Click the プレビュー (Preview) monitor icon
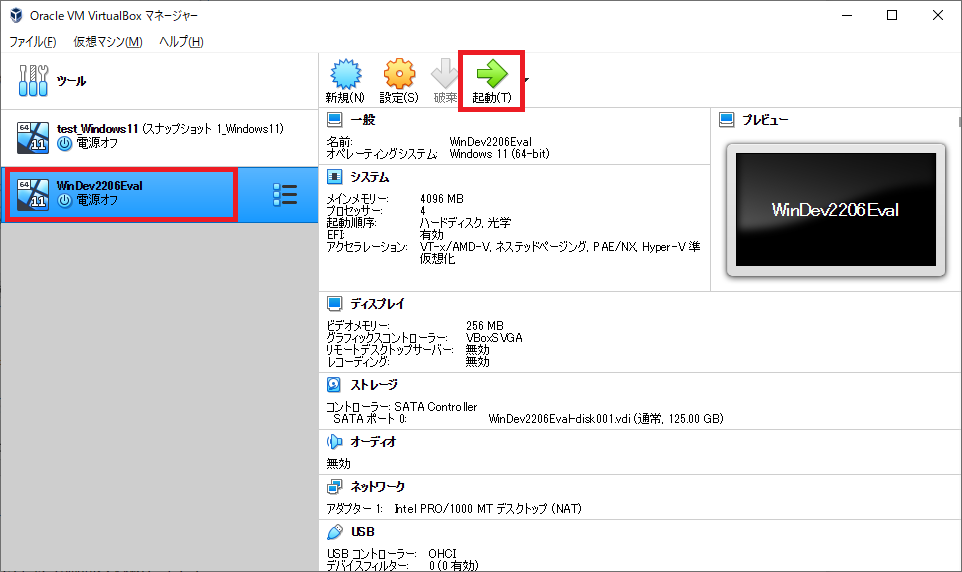This screenshot has height=572, width=962. tap(726, 120)
